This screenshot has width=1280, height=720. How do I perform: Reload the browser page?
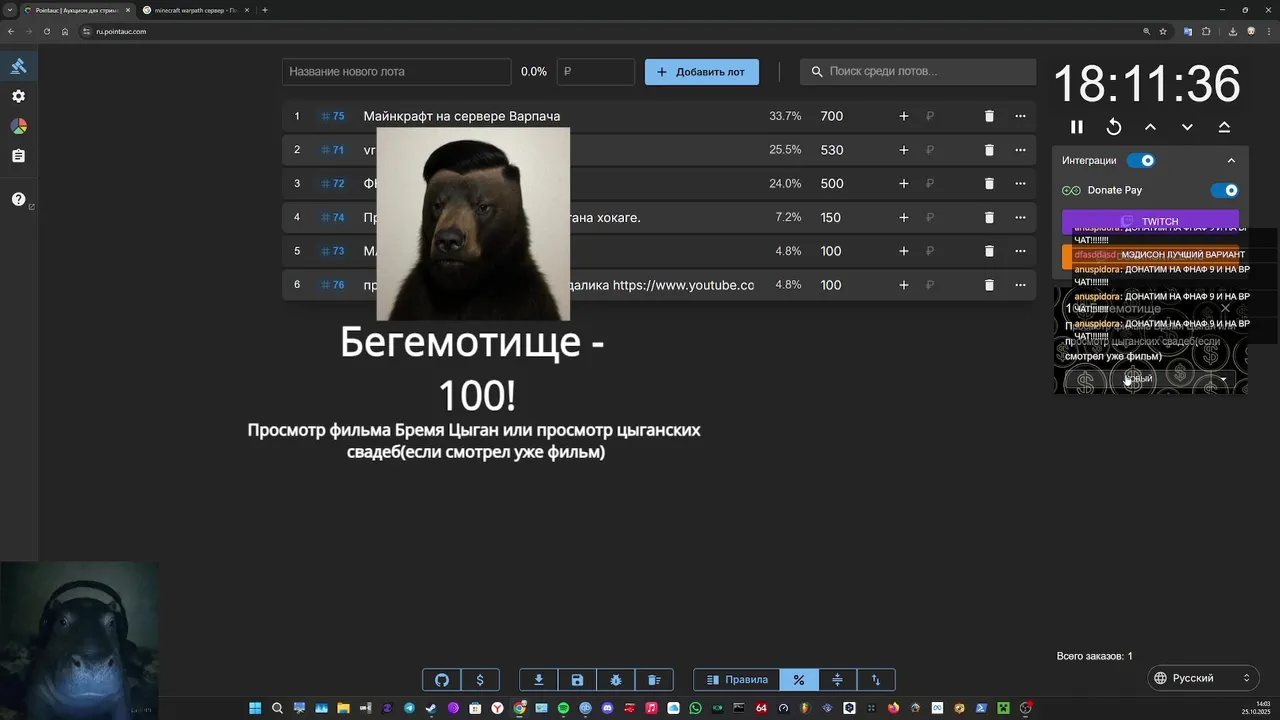tap(46, 31)
